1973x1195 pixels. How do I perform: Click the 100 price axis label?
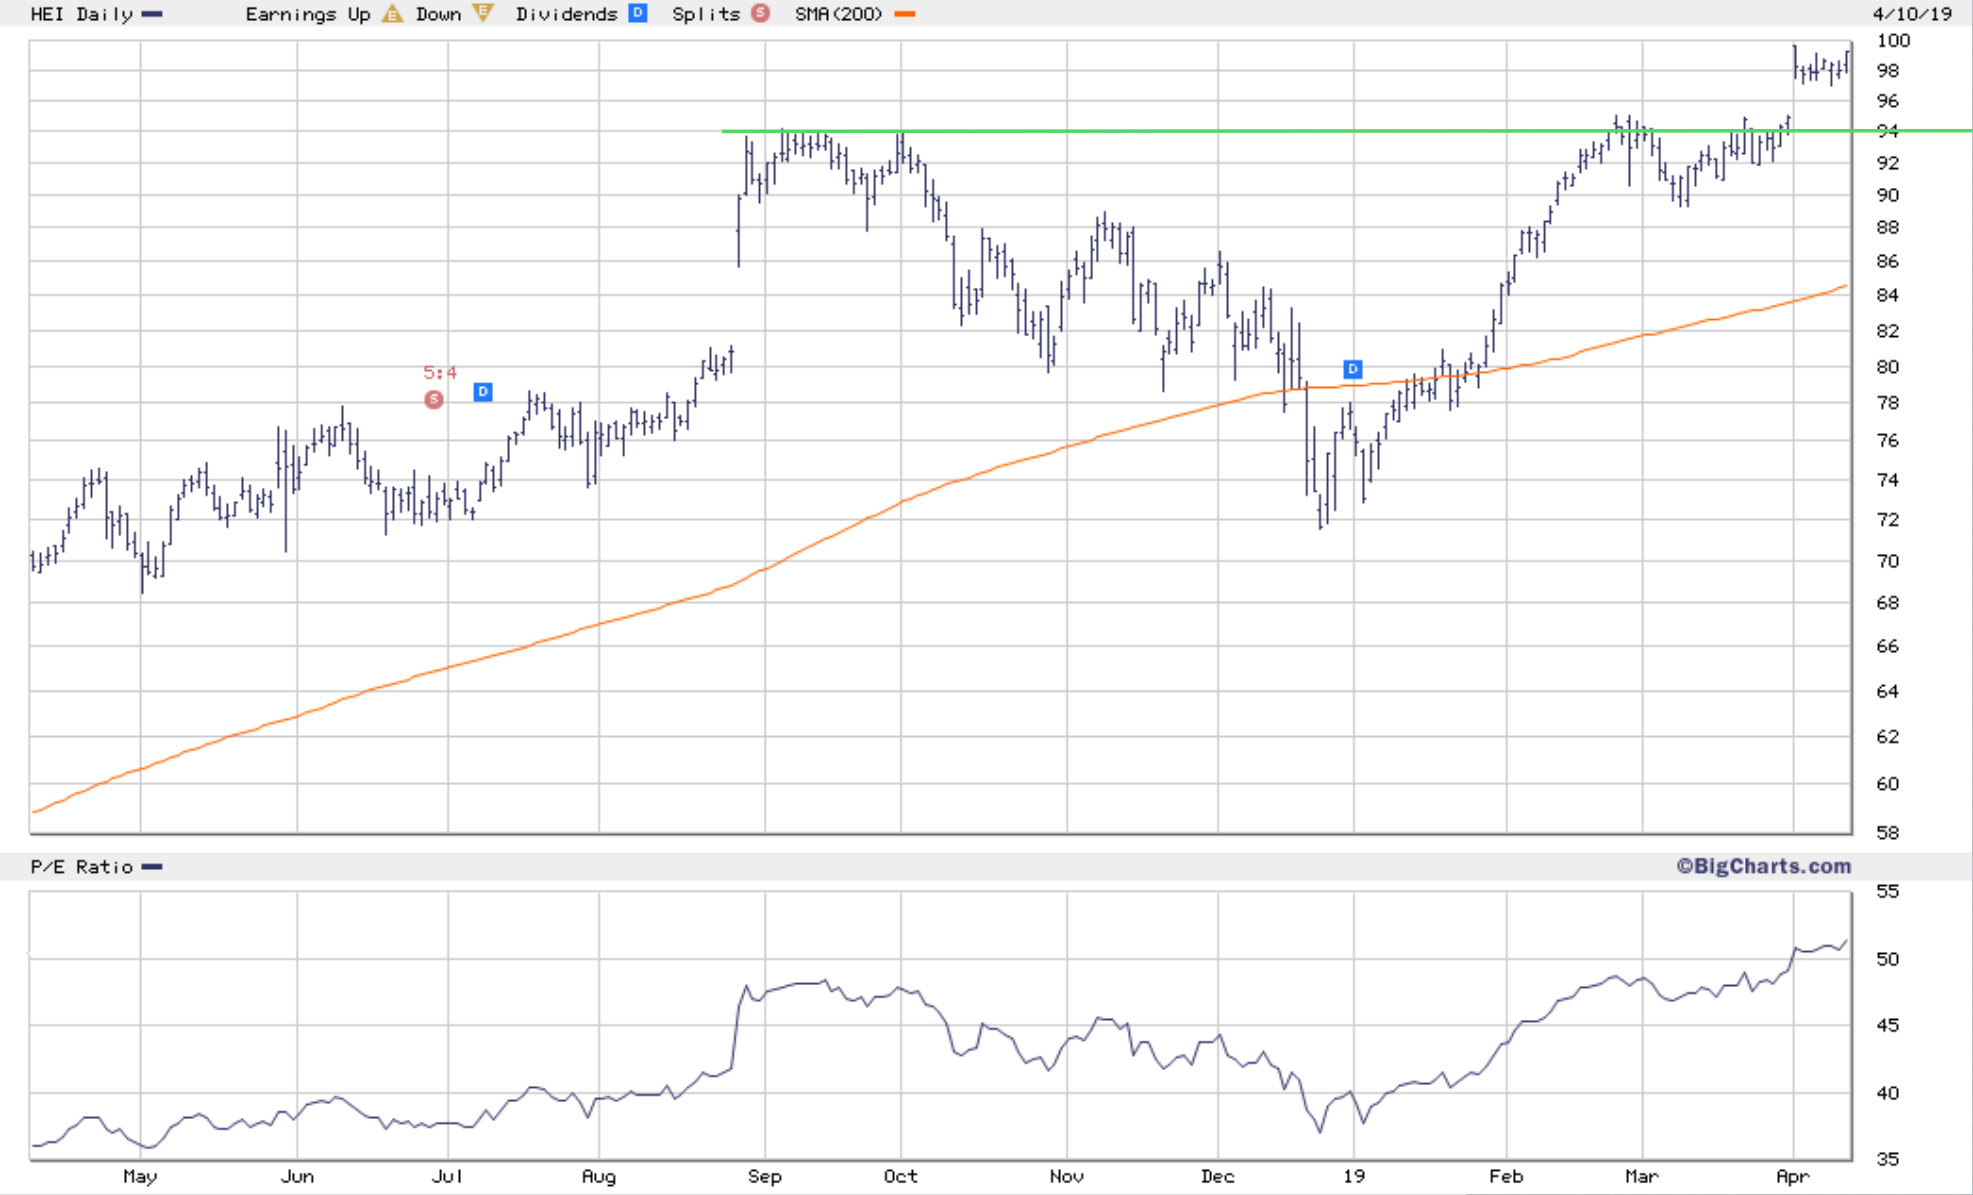point(1893,41)
